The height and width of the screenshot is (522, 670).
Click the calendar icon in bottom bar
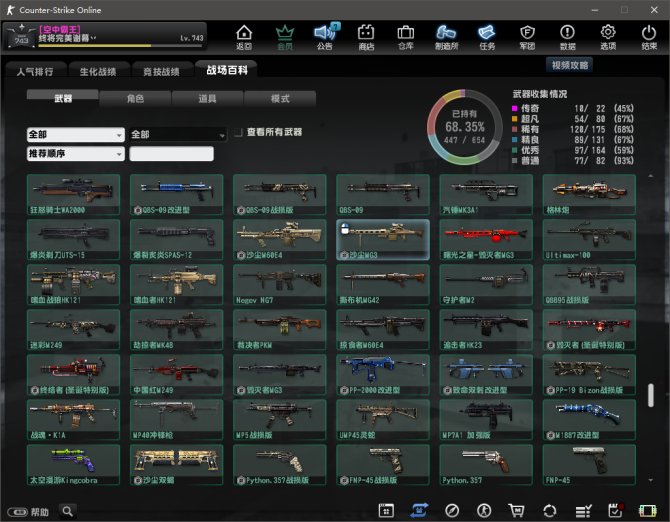tap(386, 510)
